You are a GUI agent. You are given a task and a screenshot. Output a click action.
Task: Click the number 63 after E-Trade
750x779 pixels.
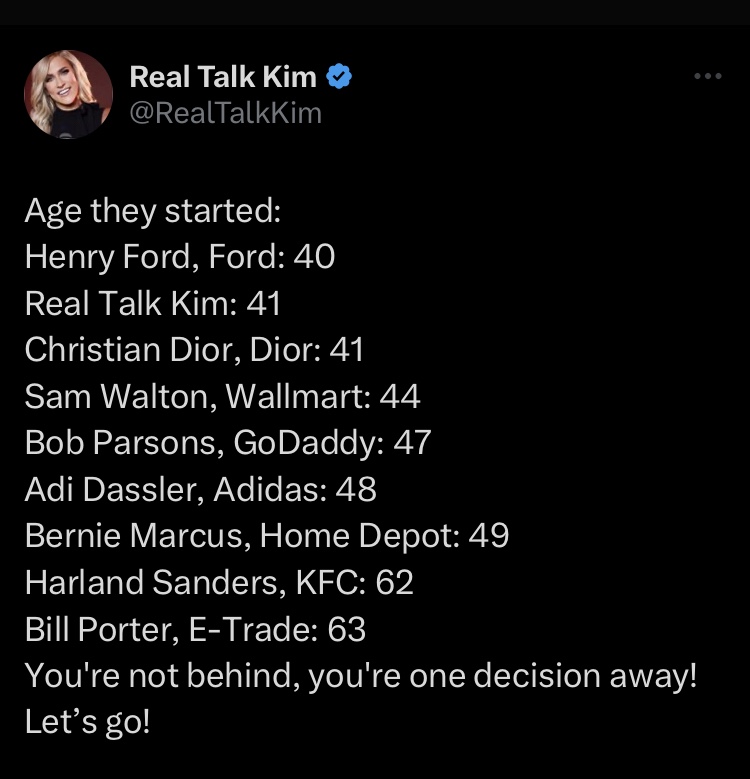pos(346,629)
